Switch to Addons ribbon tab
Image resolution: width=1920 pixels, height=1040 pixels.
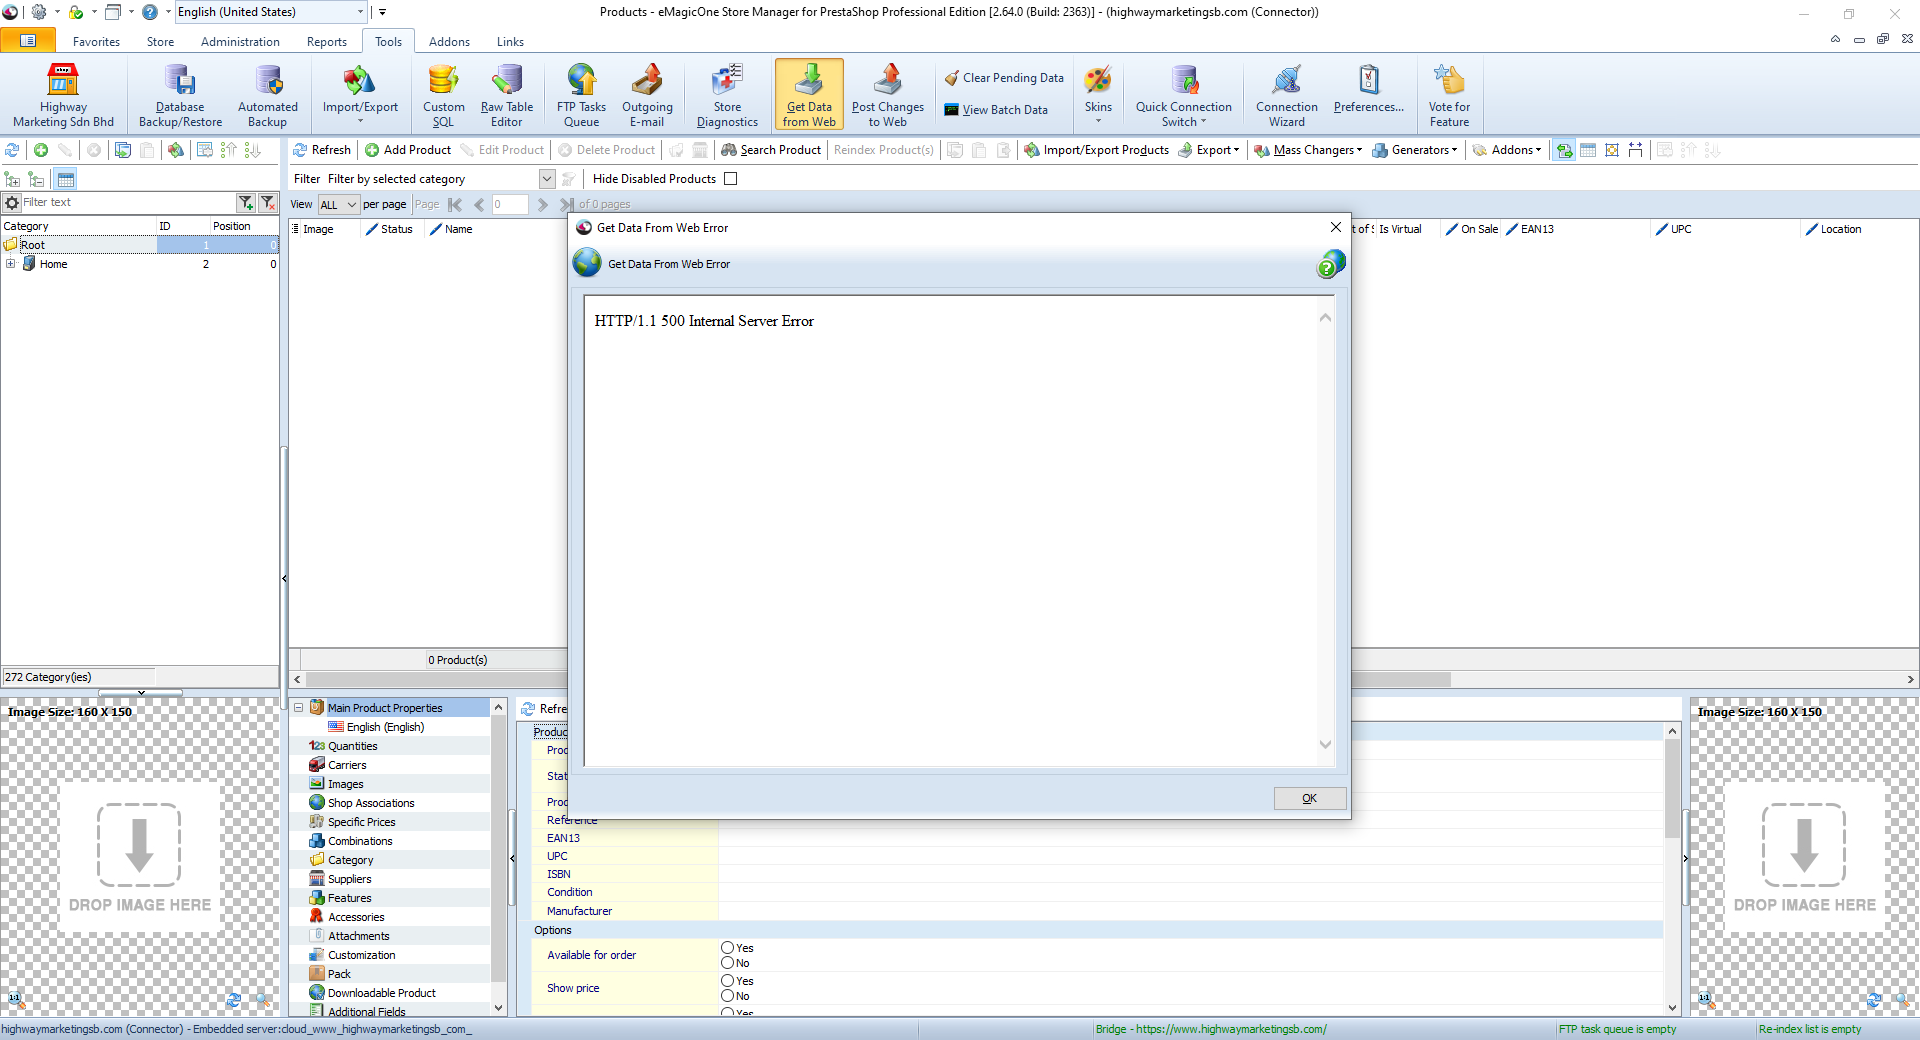tap(449, 42)
